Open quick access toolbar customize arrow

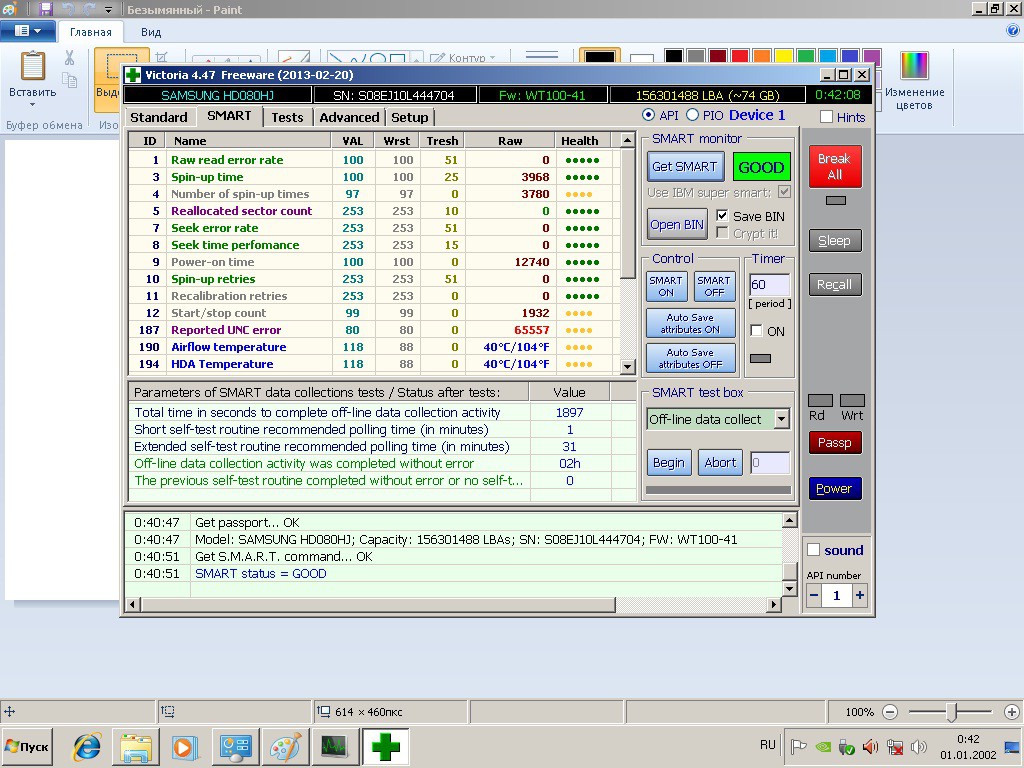[x=108, y=9]
